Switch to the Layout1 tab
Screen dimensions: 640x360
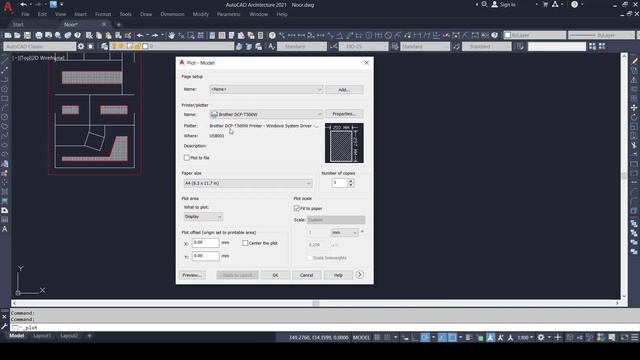(x=42, y=336)
